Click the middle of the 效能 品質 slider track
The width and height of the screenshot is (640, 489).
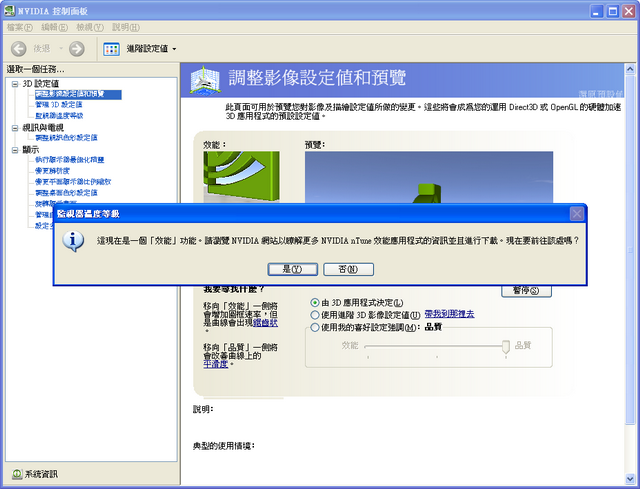[x=435, y=346]
